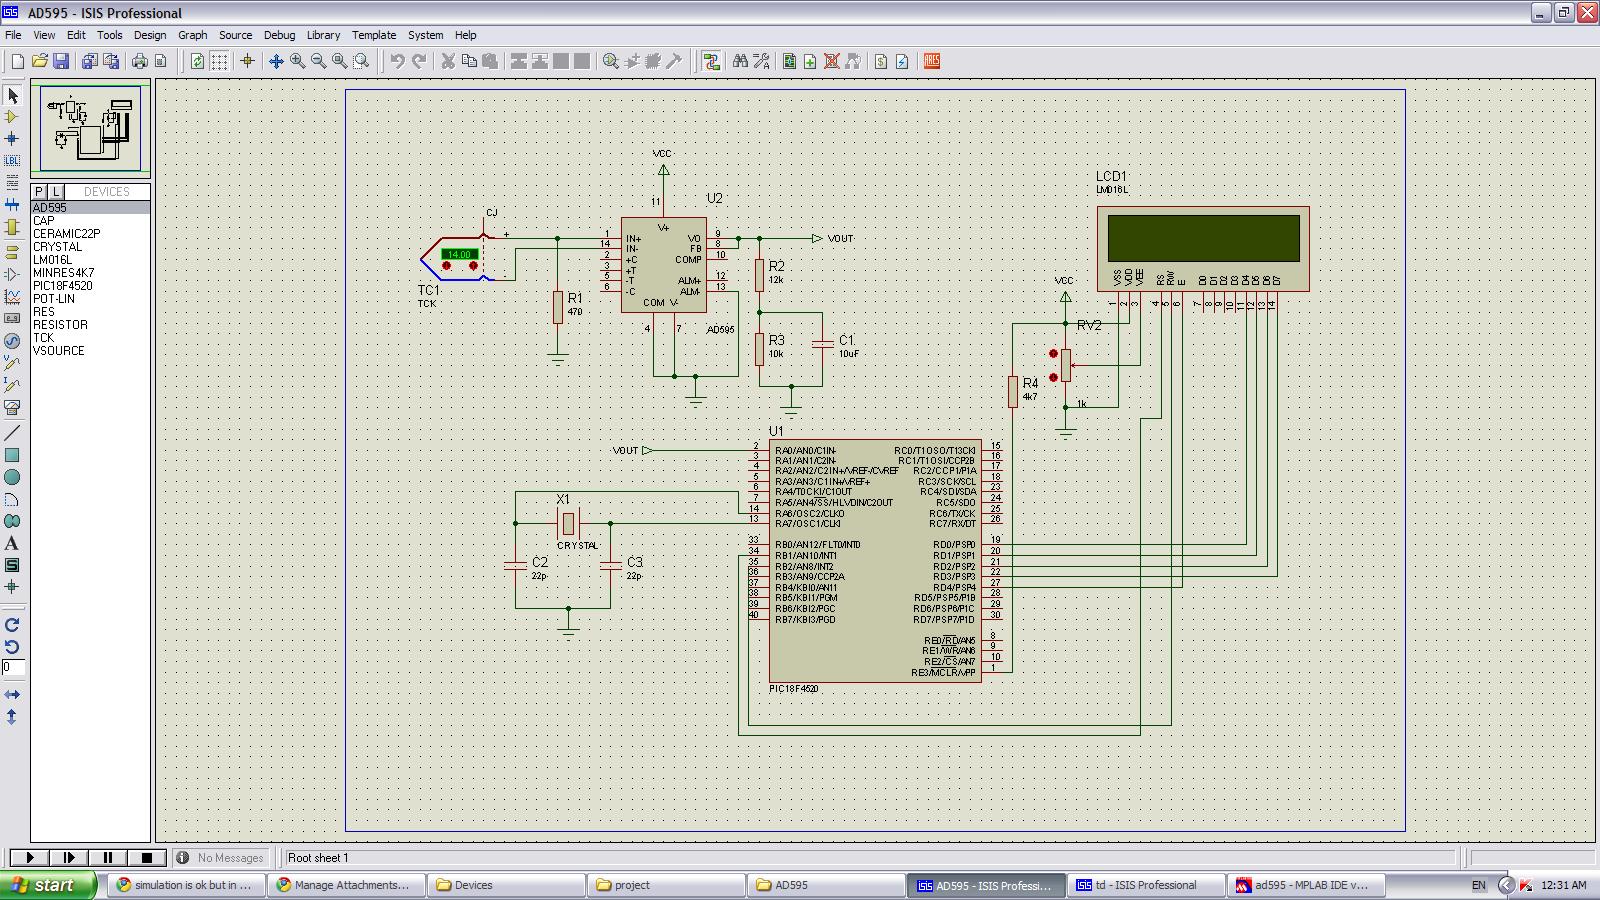Click the Windows Start button
Screen dimensions: 1600x900
coord(48,885)
